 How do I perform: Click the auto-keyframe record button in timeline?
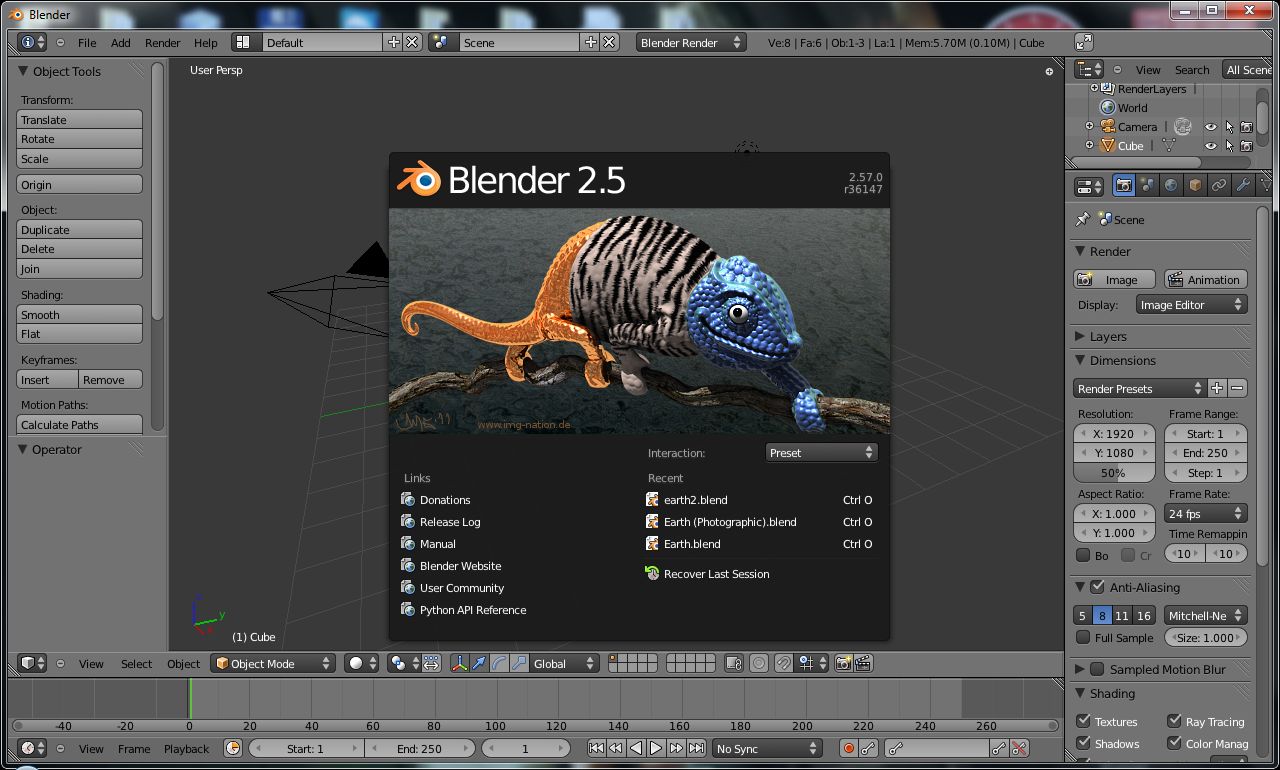point(849,748)
